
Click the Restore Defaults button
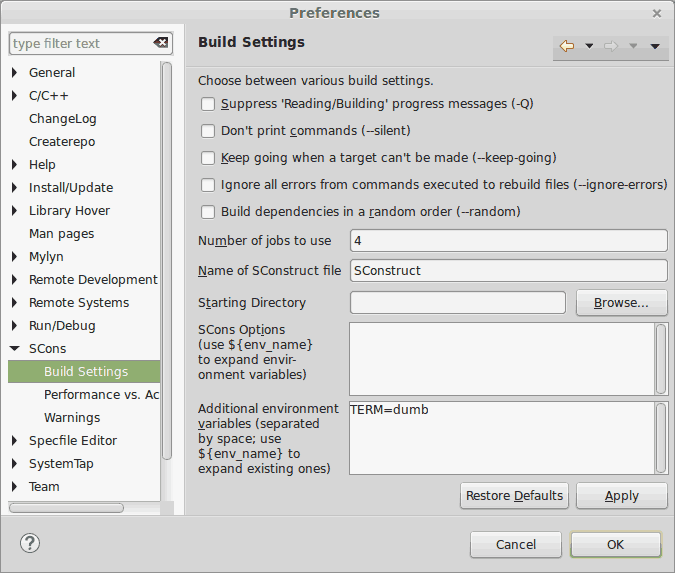click(515, 496)
